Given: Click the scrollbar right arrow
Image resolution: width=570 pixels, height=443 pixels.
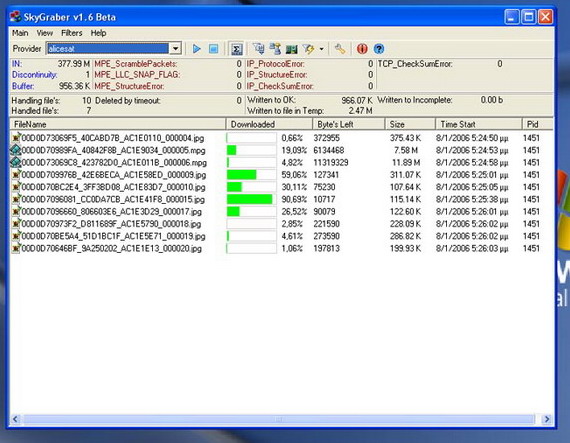Looking at the screenshot, I should (546, 419).
